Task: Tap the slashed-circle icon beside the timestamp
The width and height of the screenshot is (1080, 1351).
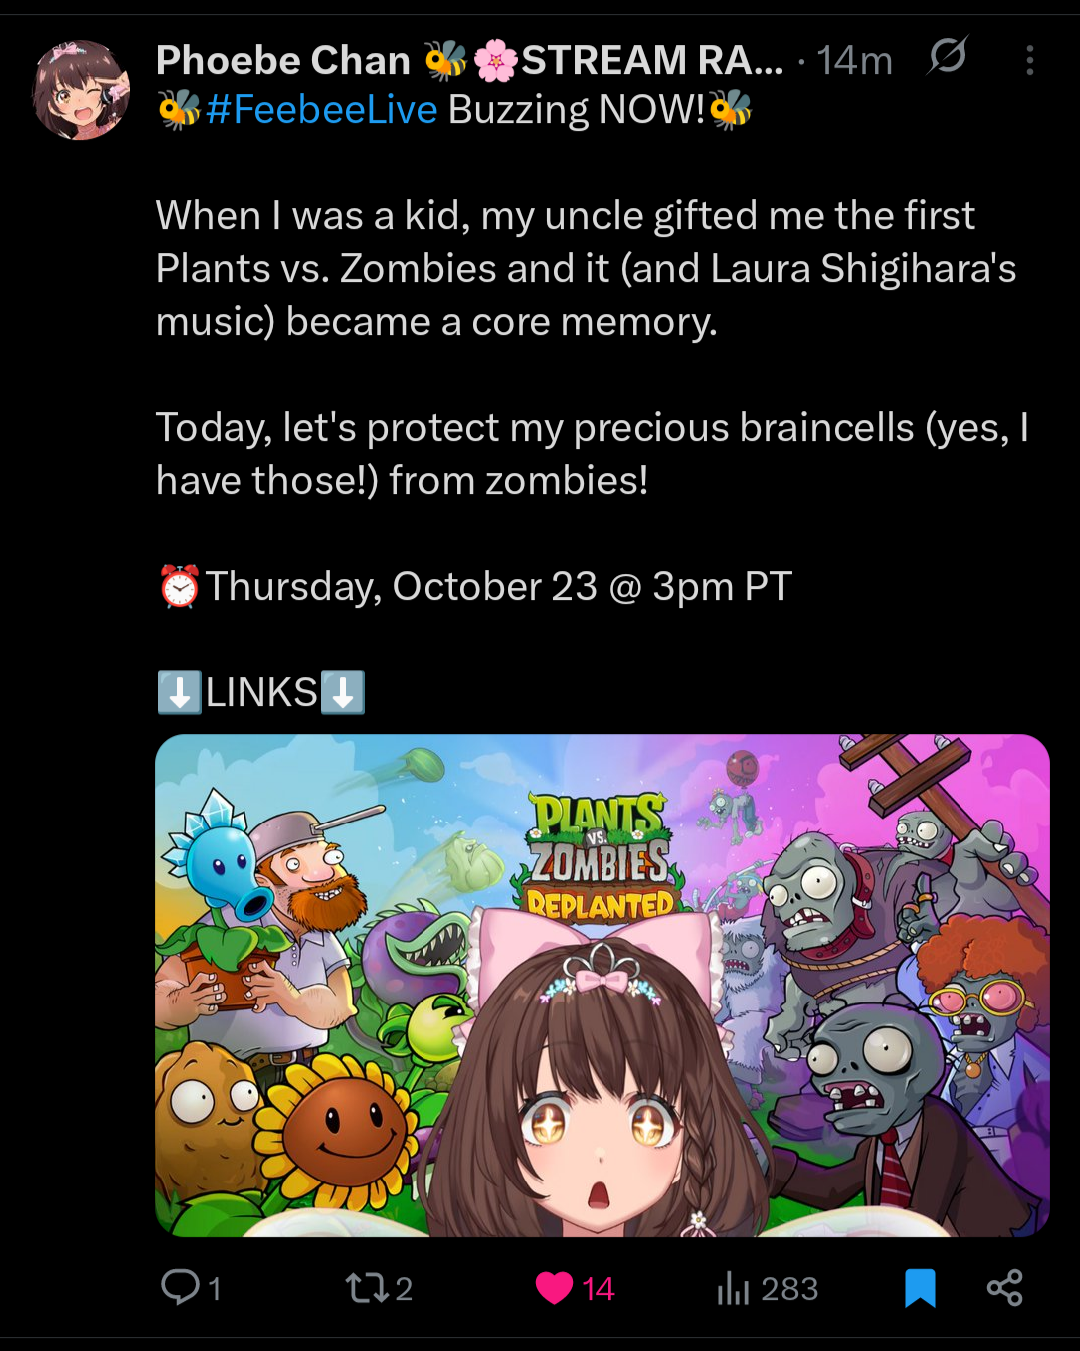Action: point(946,56)
